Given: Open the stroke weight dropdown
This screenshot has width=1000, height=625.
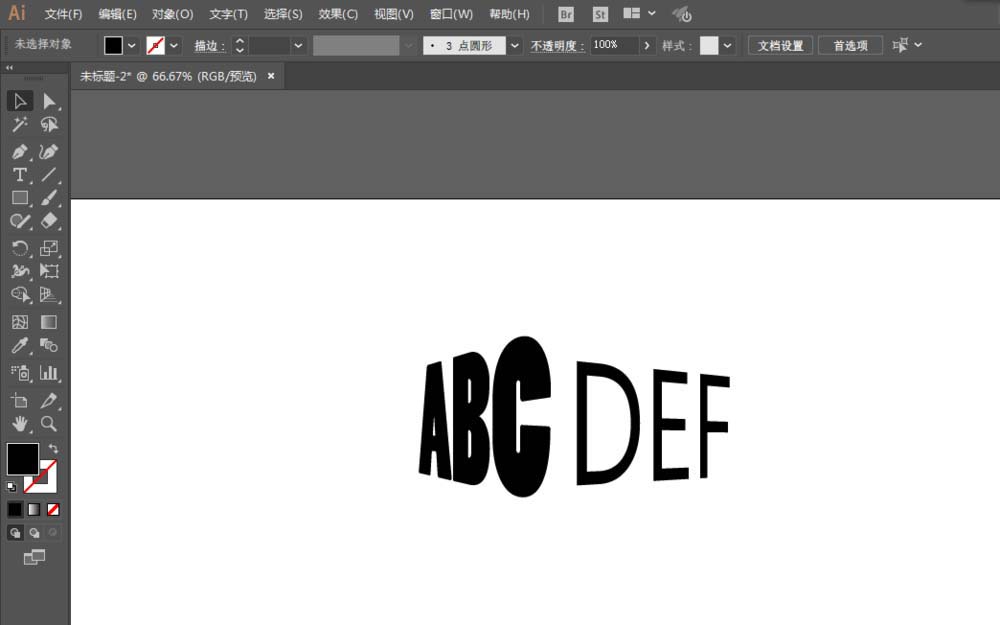Looking at the screenshot, I should point(298,45).
